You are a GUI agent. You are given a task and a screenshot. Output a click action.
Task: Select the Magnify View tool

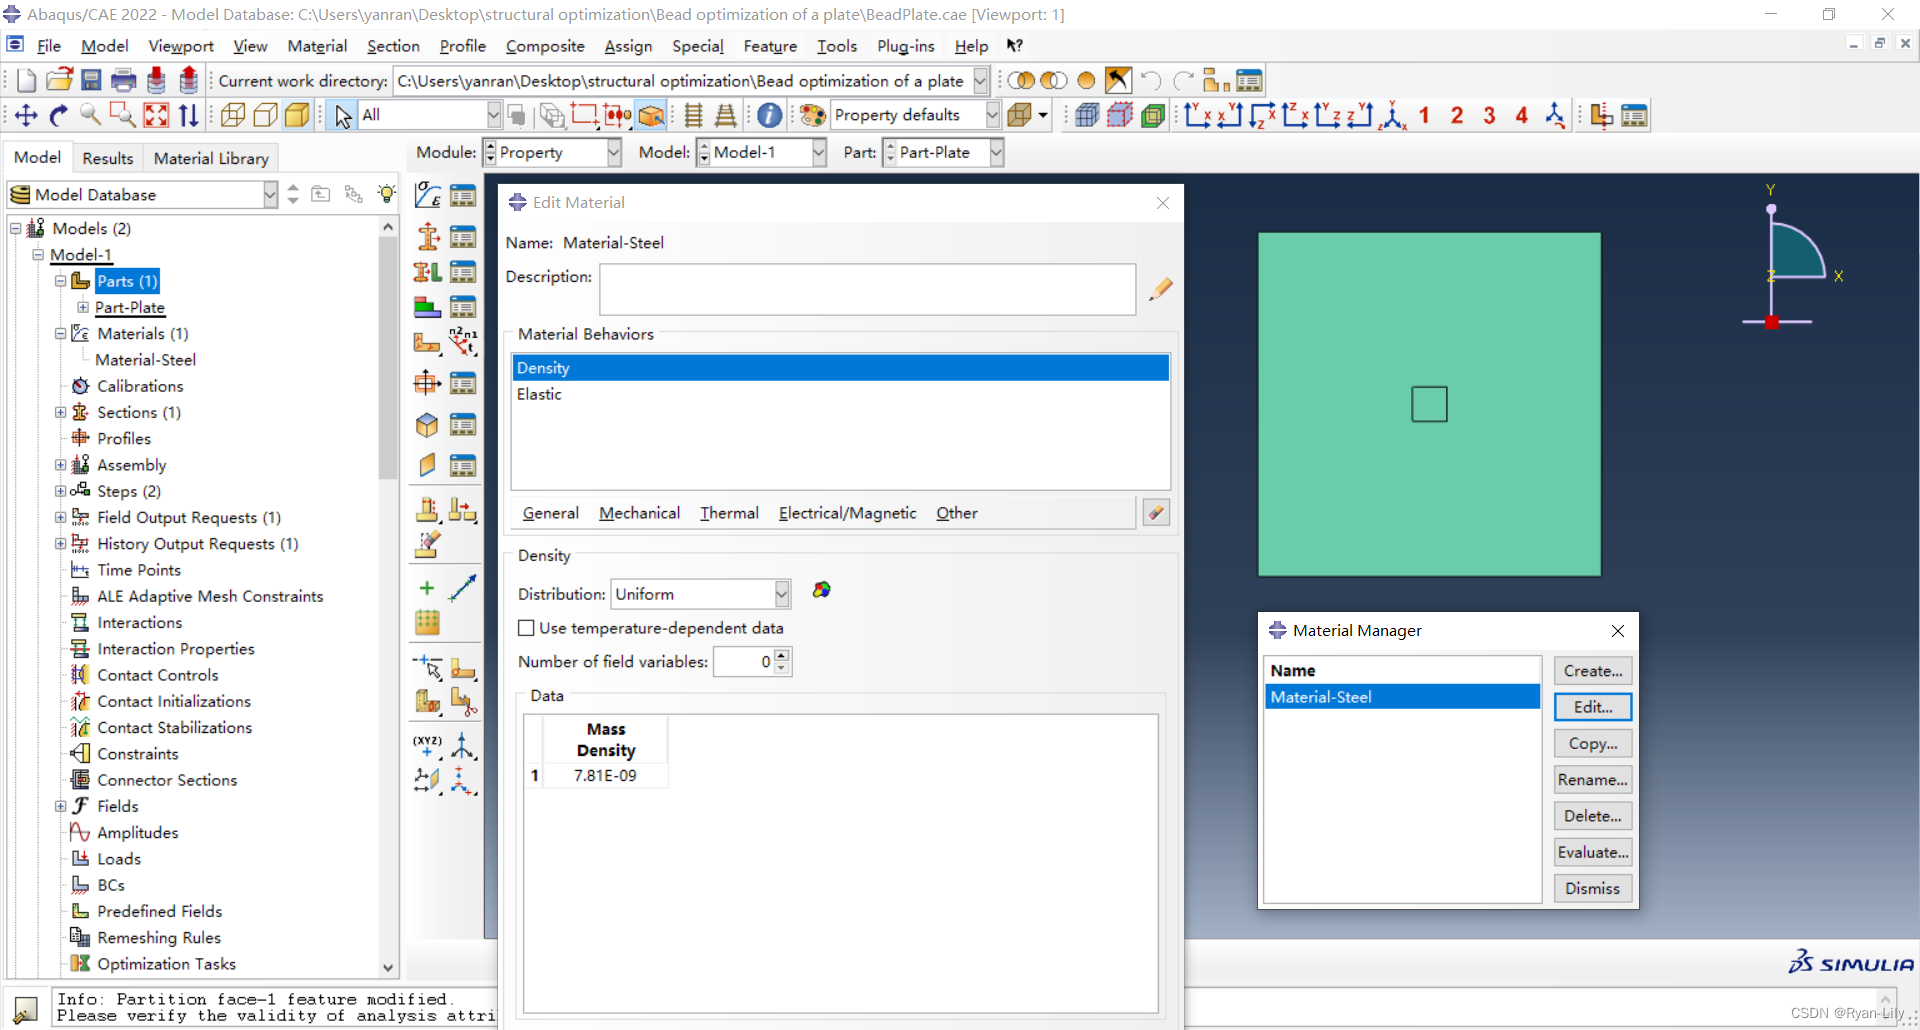90,115
